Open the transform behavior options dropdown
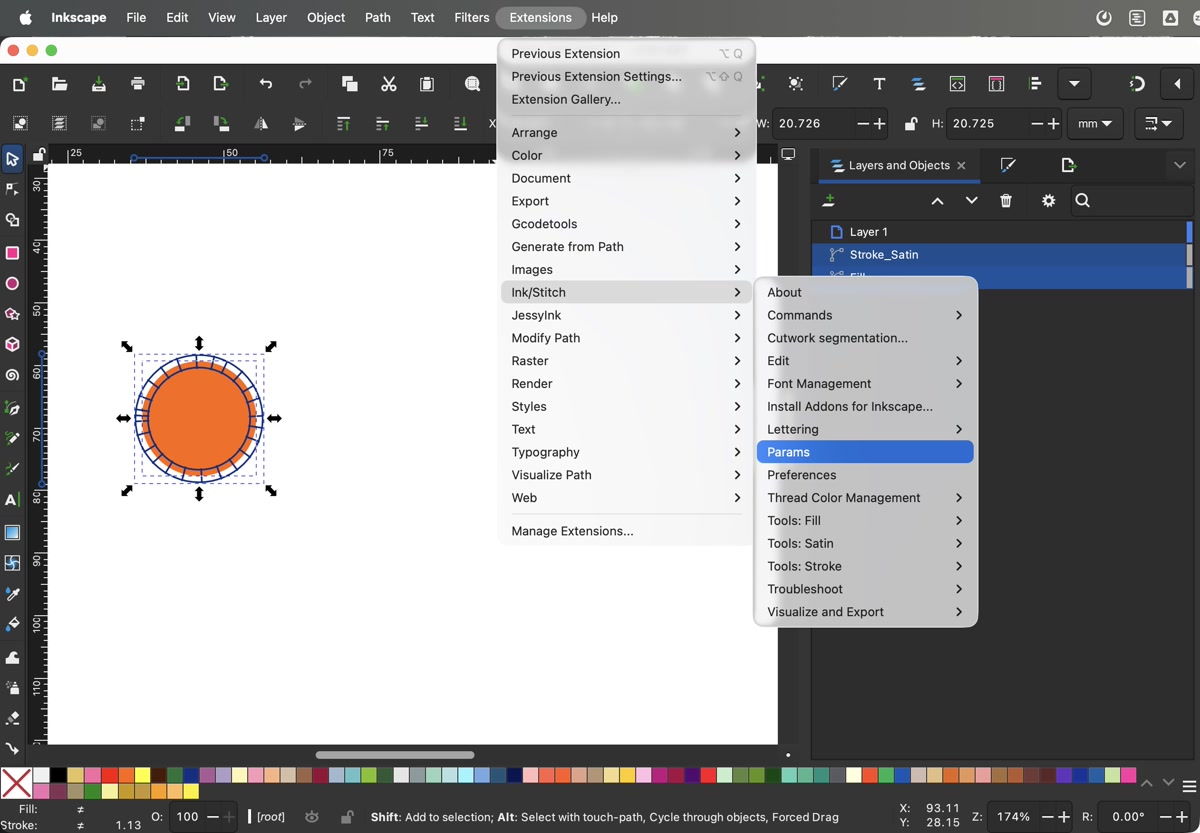Screen dimensions: 1200x833 tap(1158, 124)
